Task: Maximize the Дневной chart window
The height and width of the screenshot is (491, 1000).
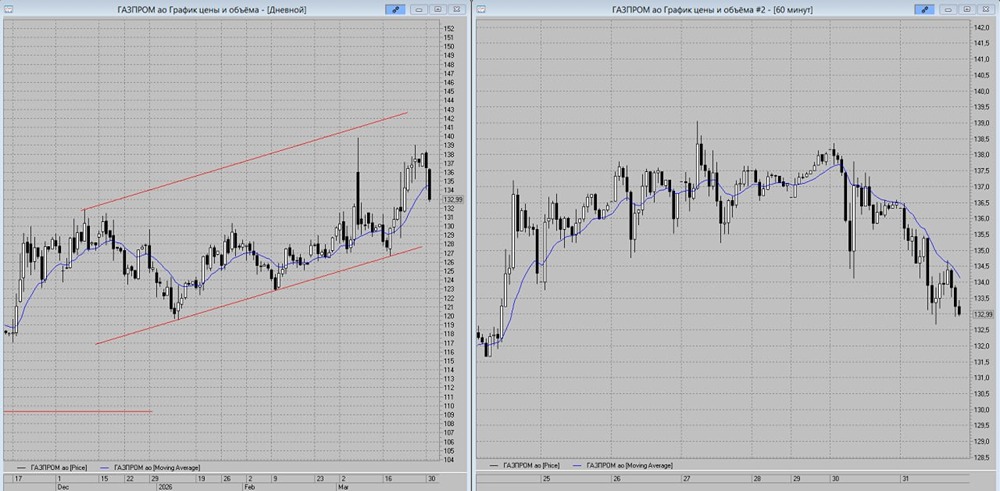Action: tap(438, 10)
